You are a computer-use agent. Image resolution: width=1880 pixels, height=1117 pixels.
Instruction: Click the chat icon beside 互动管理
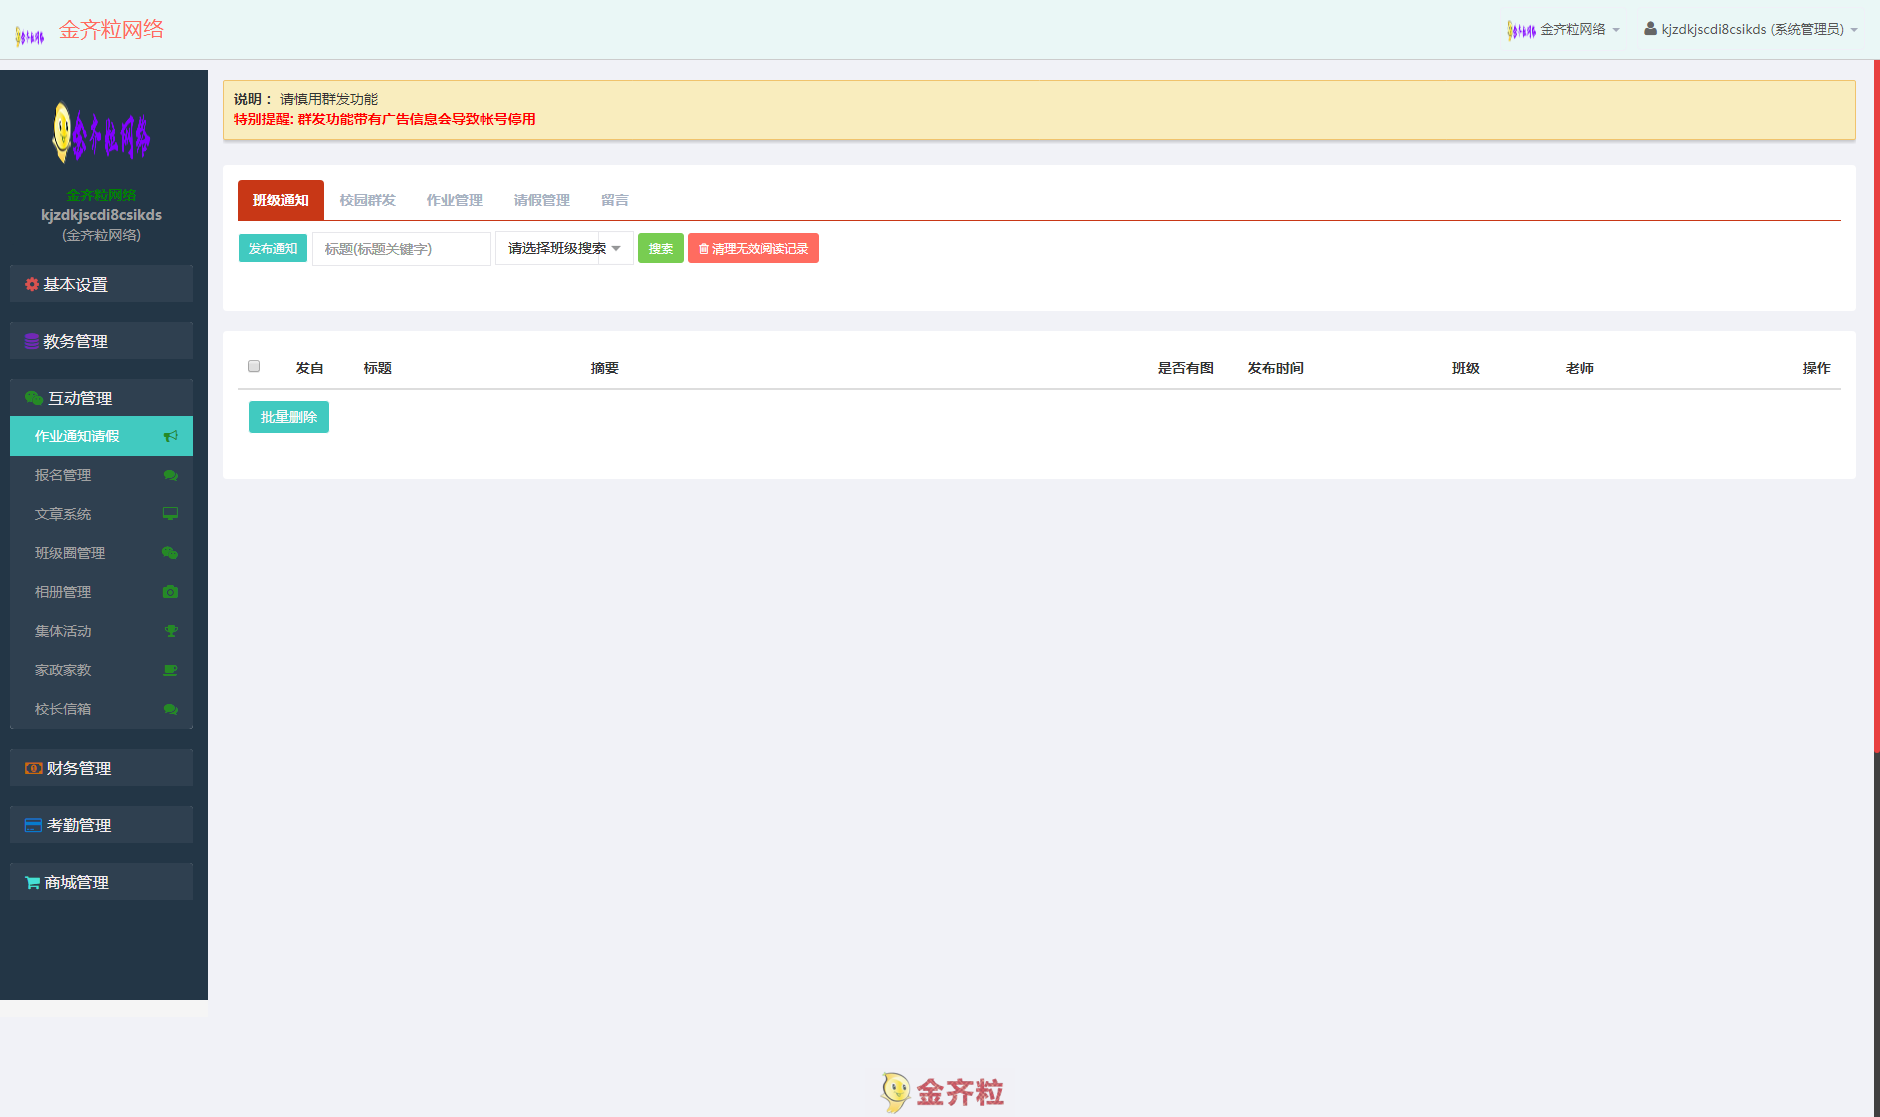34,398
